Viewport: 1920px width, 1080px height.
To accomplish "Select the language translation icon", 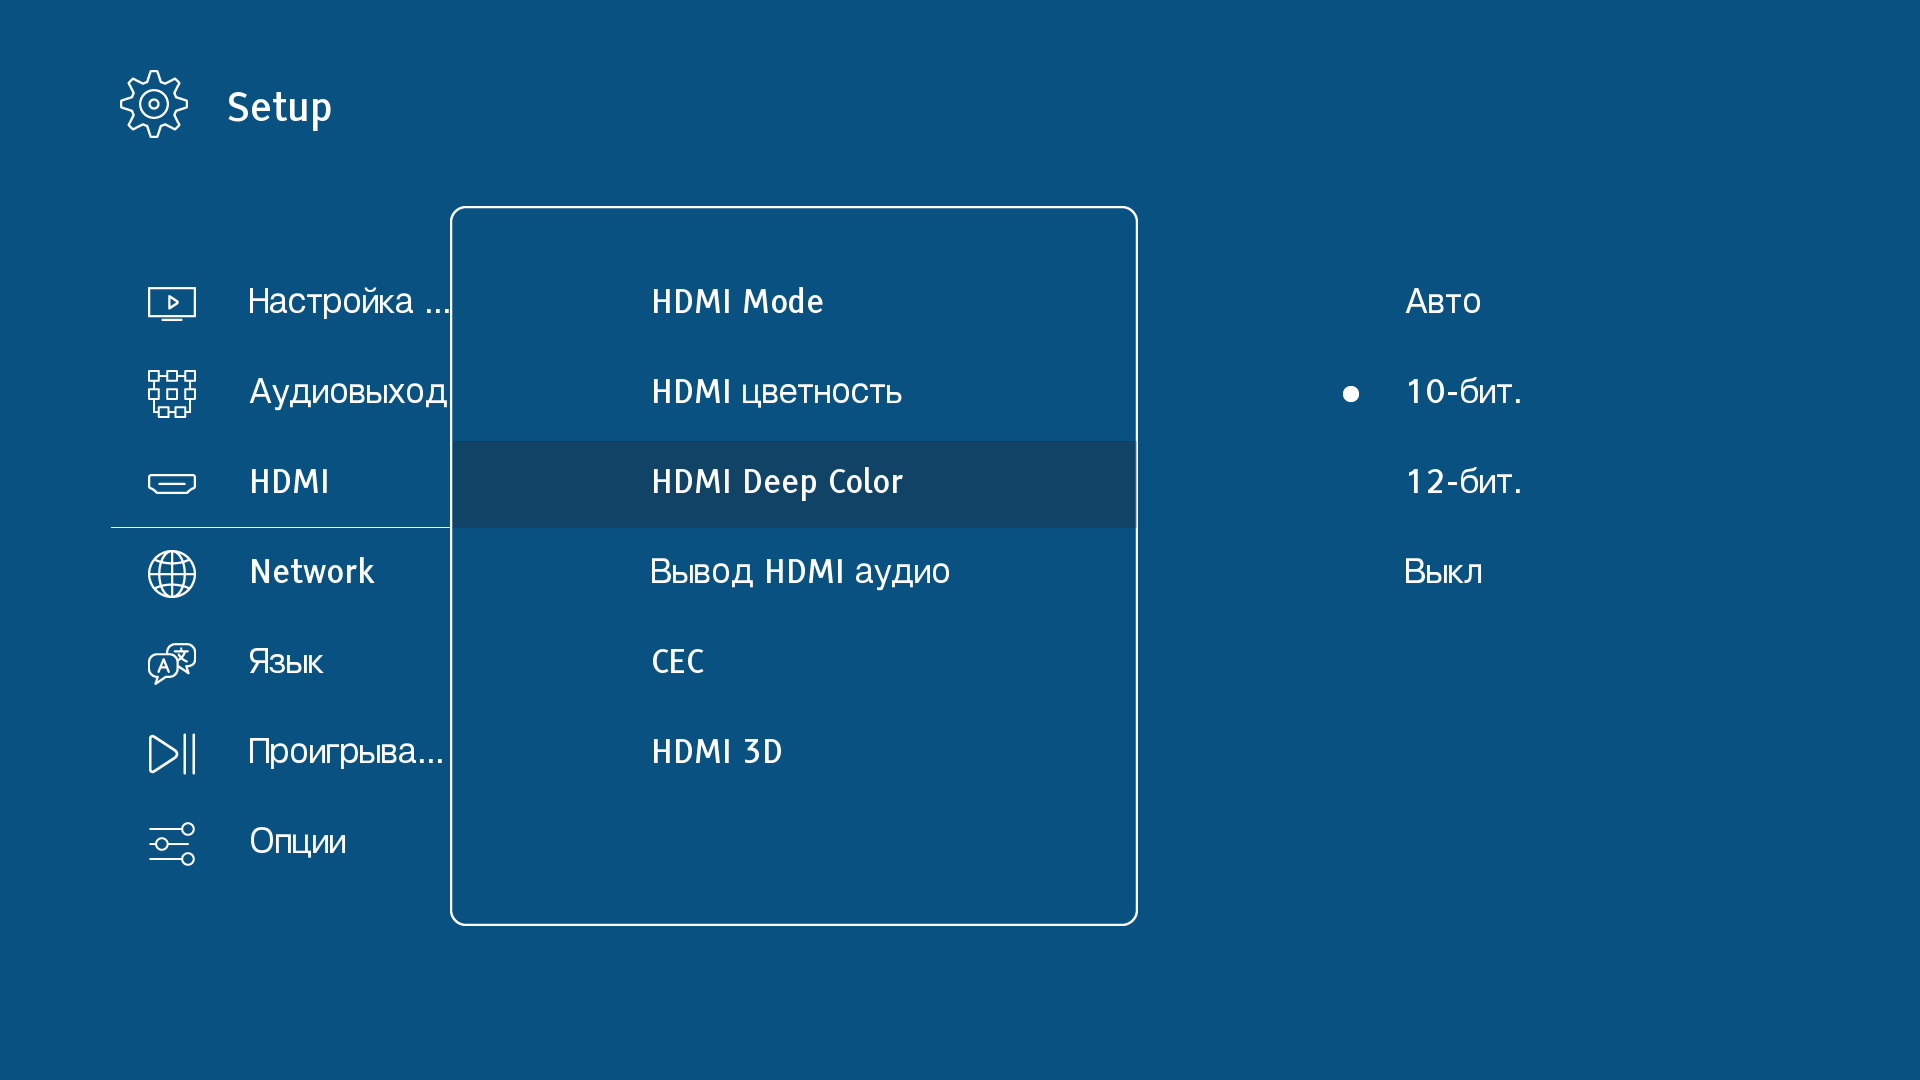I will (171, 663).
